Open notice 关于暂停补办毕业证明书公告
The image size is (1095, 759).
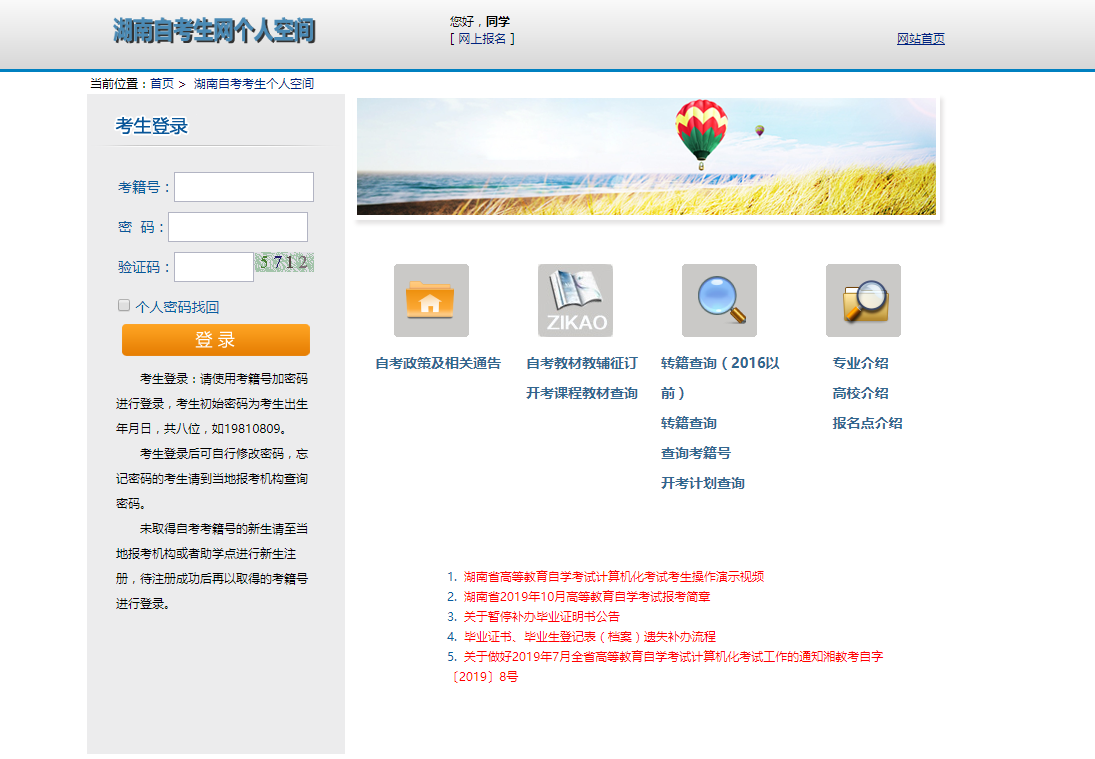point(541,616)
